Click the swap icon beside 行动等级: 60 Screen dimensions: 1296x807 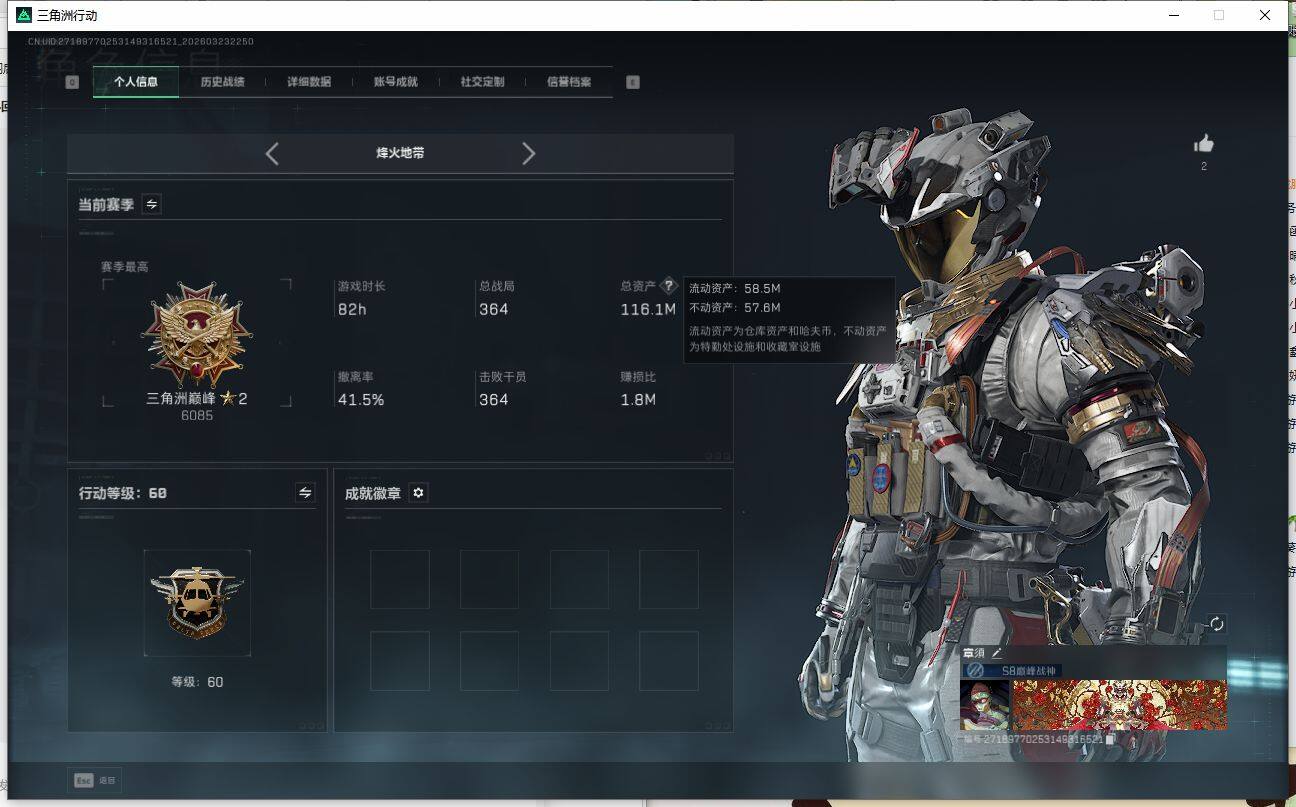tap(305, 492)
